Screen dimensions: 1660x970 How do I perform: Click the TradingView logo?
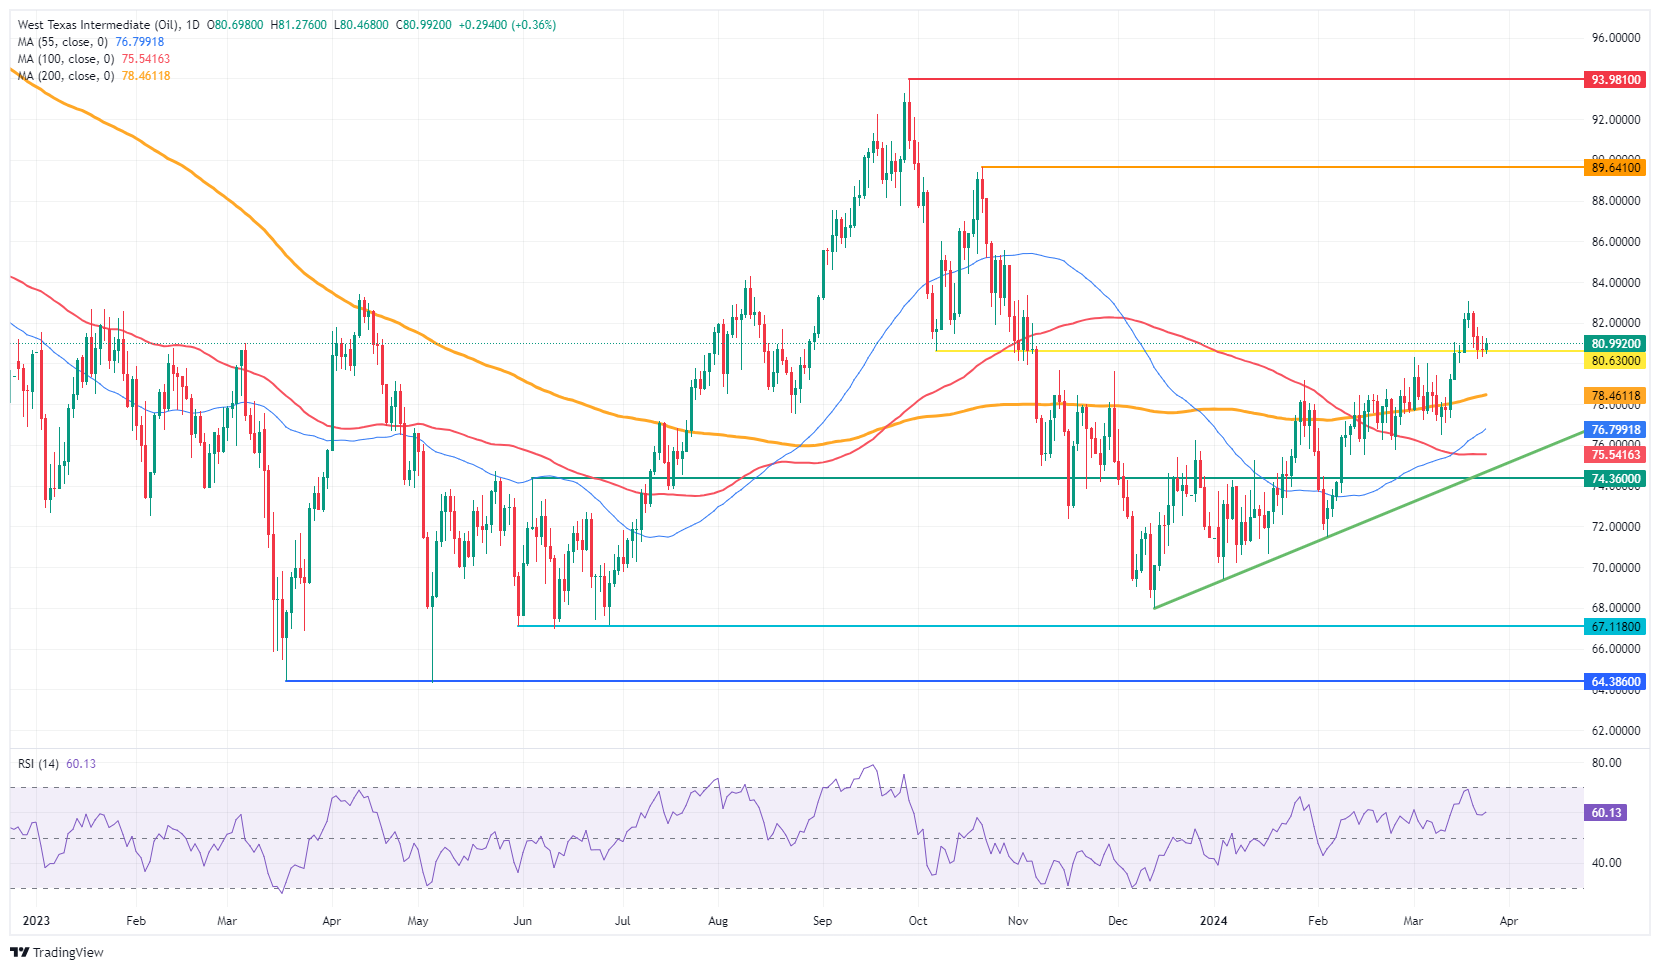point(57,952)
